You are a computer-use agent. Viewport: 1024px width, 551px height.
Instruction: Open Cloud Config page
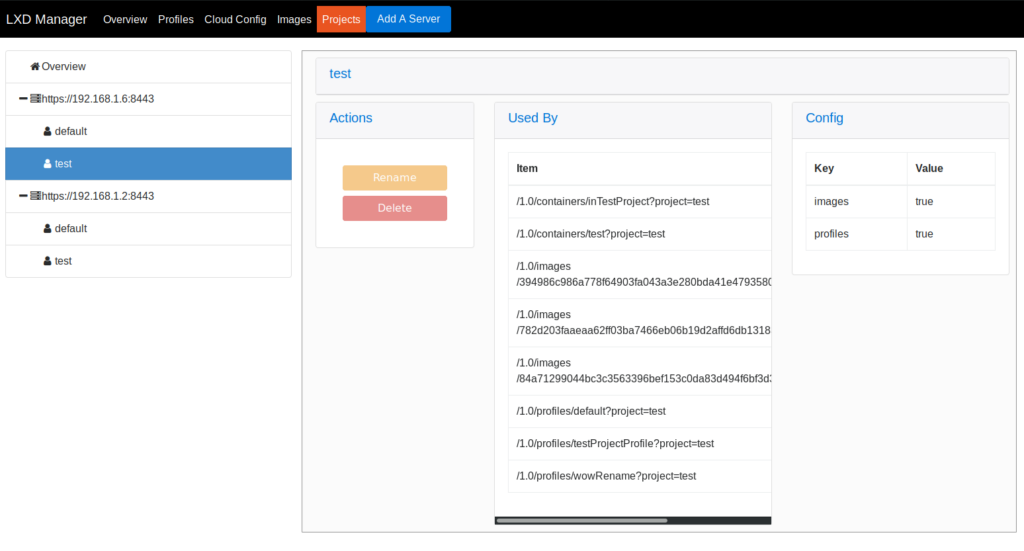[x=235, y=20]
